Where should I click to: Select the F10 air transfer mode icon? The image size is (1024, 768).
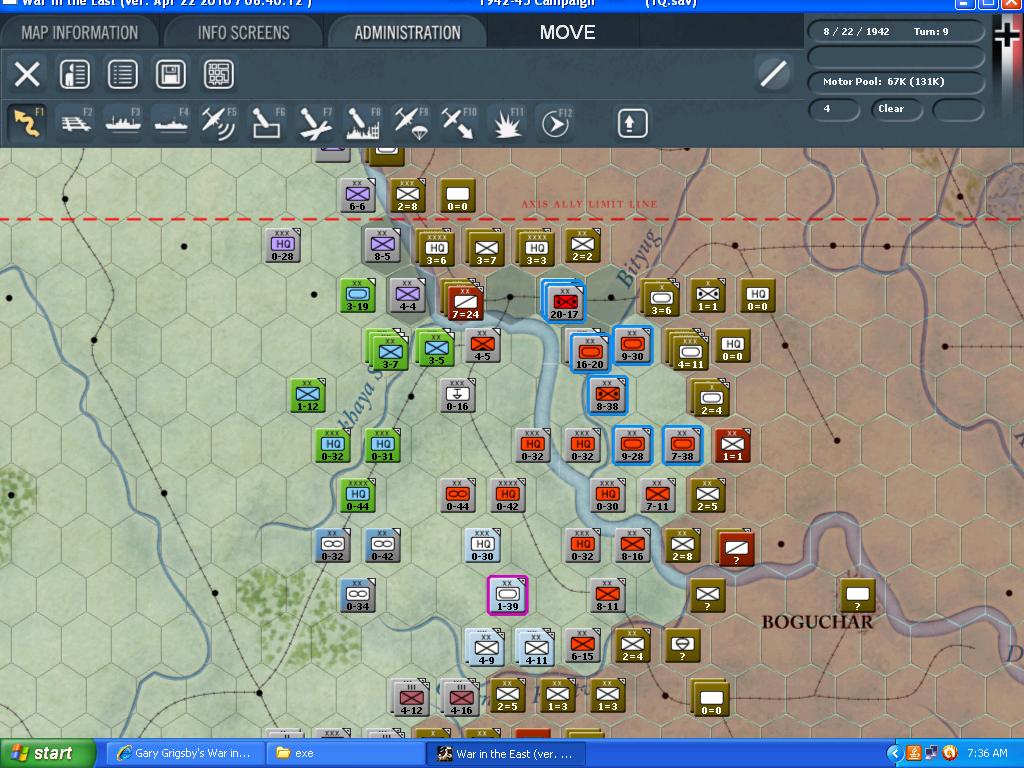click(x=458, y=123)
